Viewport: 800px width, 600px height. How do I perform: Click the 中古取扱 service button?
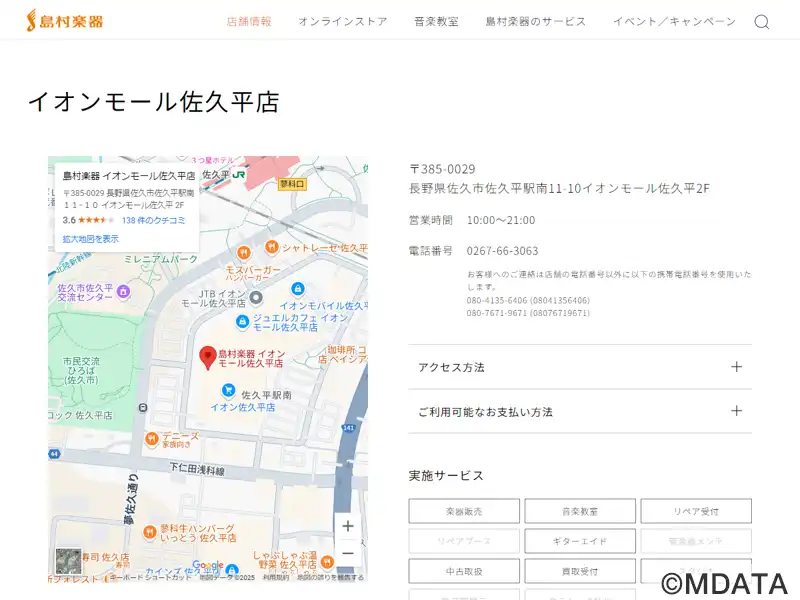pyautogui.click(x=464, y=571)
